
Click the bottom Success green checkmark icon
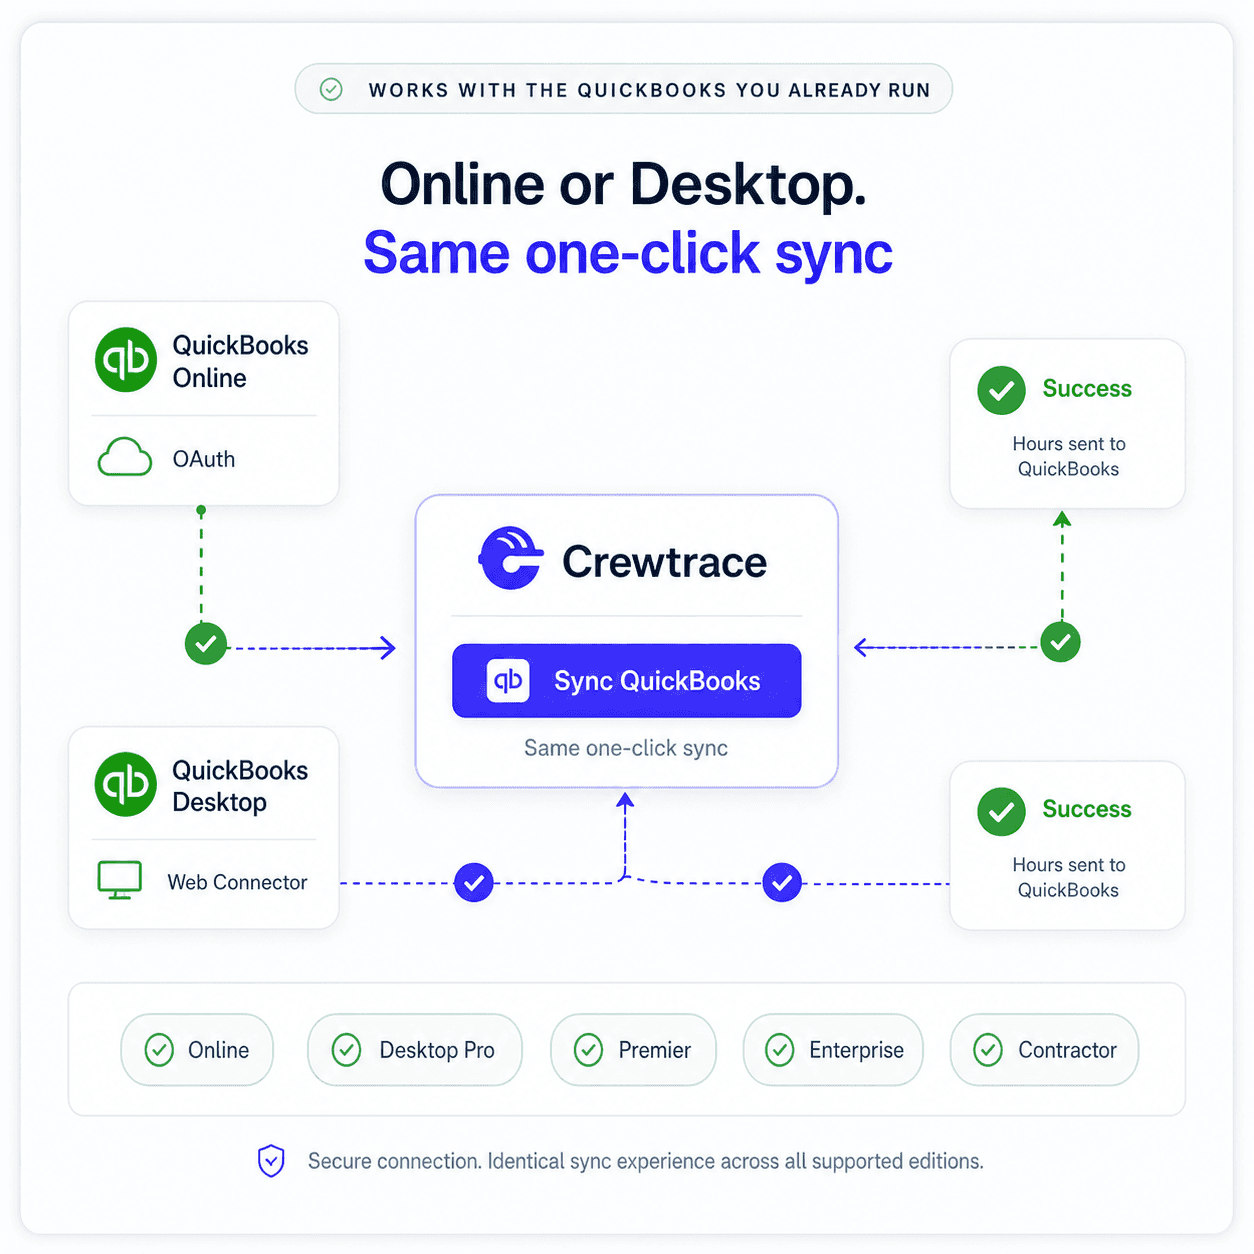pyautogui.click(x=1002, y=812)
